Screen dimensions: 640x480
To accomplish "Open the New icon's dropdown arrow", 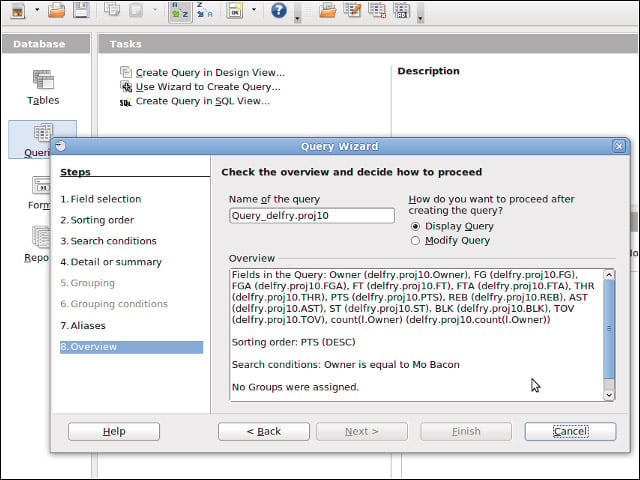I will coord(37,10).
